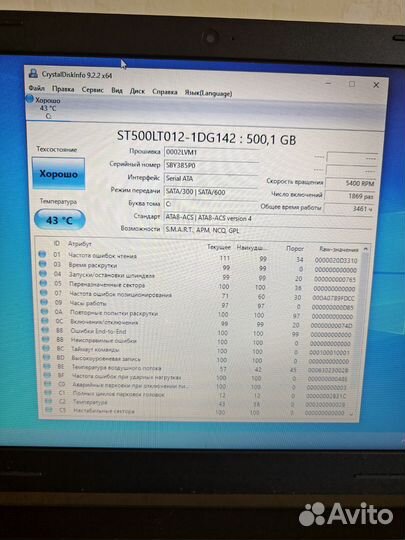Maximize the CrystalDiskInfo window
The image size is (405, 540).
[x=352, y=84]
